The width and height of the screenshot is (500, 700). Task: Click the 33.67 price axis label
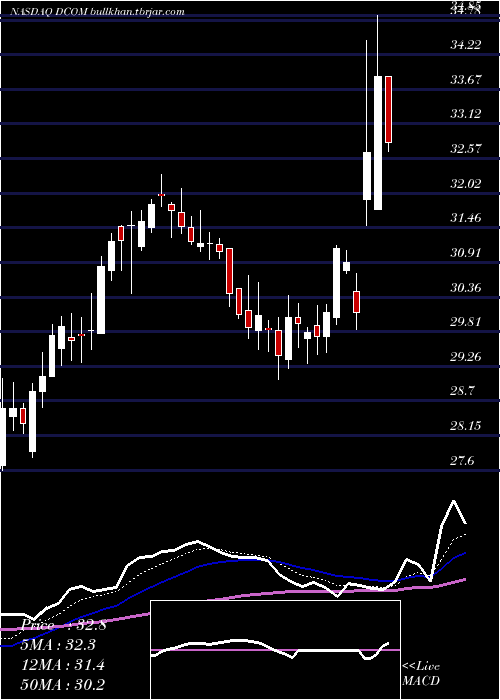click(466, 80)
